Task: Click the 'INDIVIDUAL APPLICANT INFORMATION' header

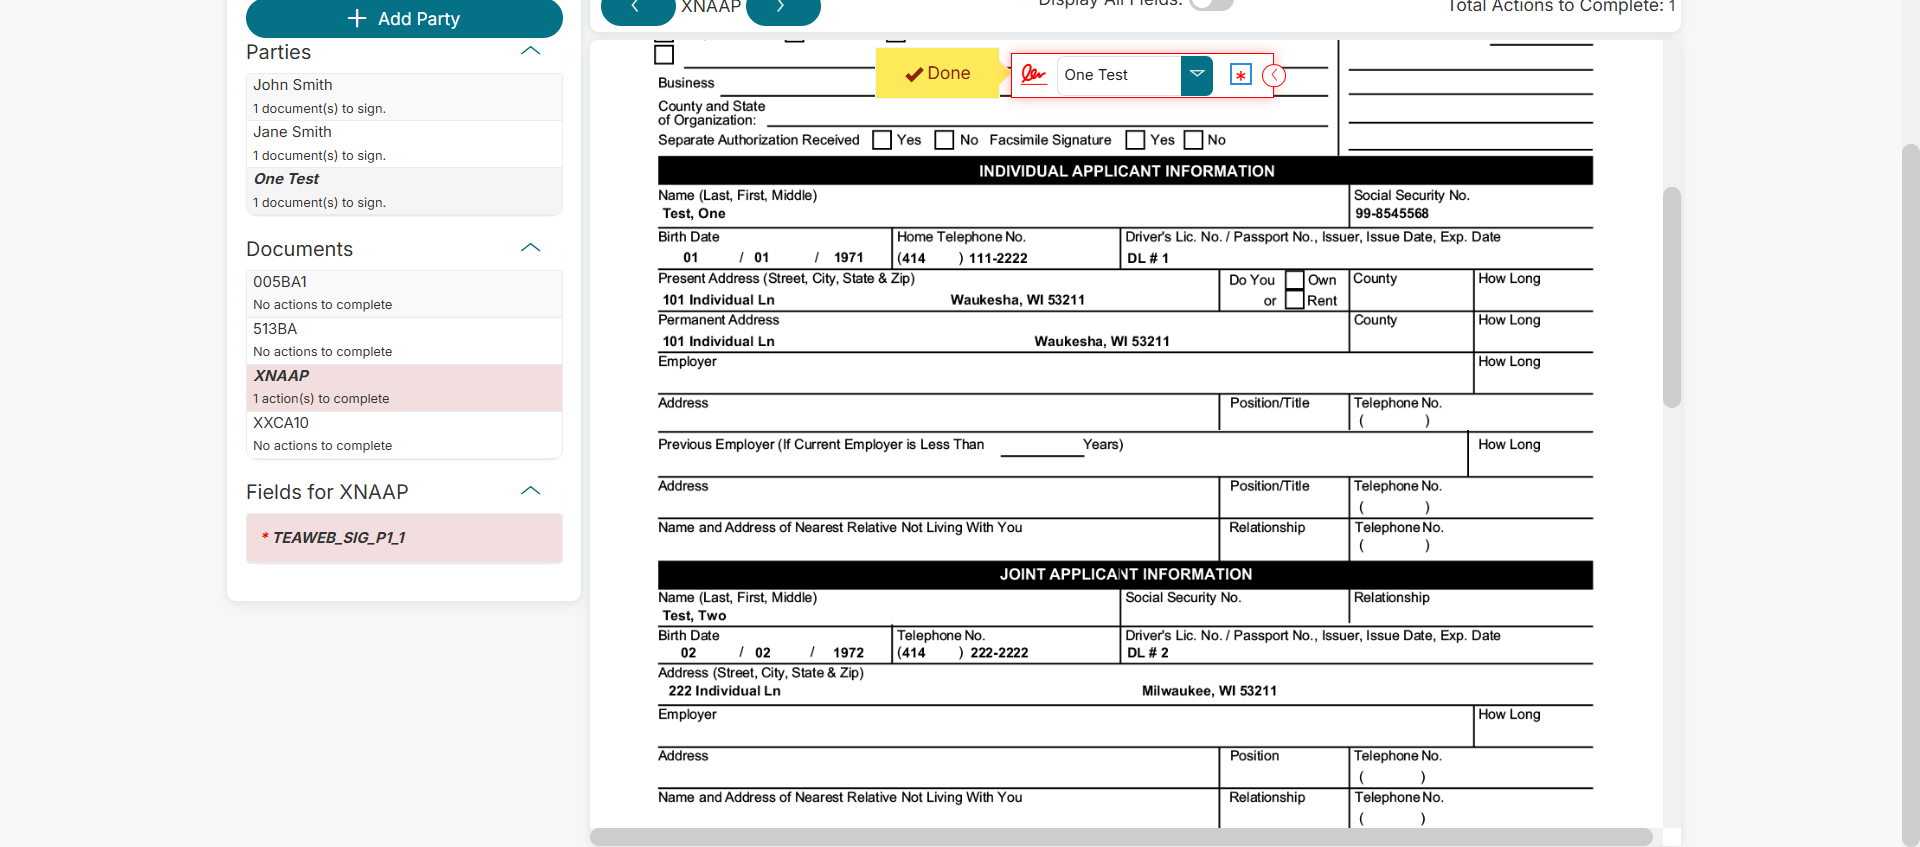Action: (x=1126, y=171)
